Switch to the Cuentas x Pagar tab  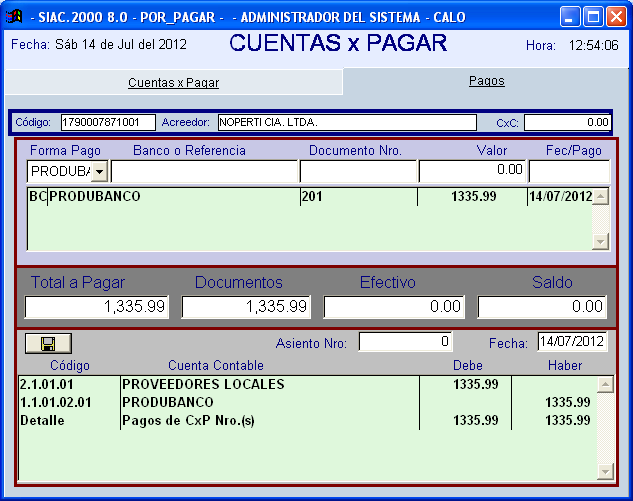173,83
